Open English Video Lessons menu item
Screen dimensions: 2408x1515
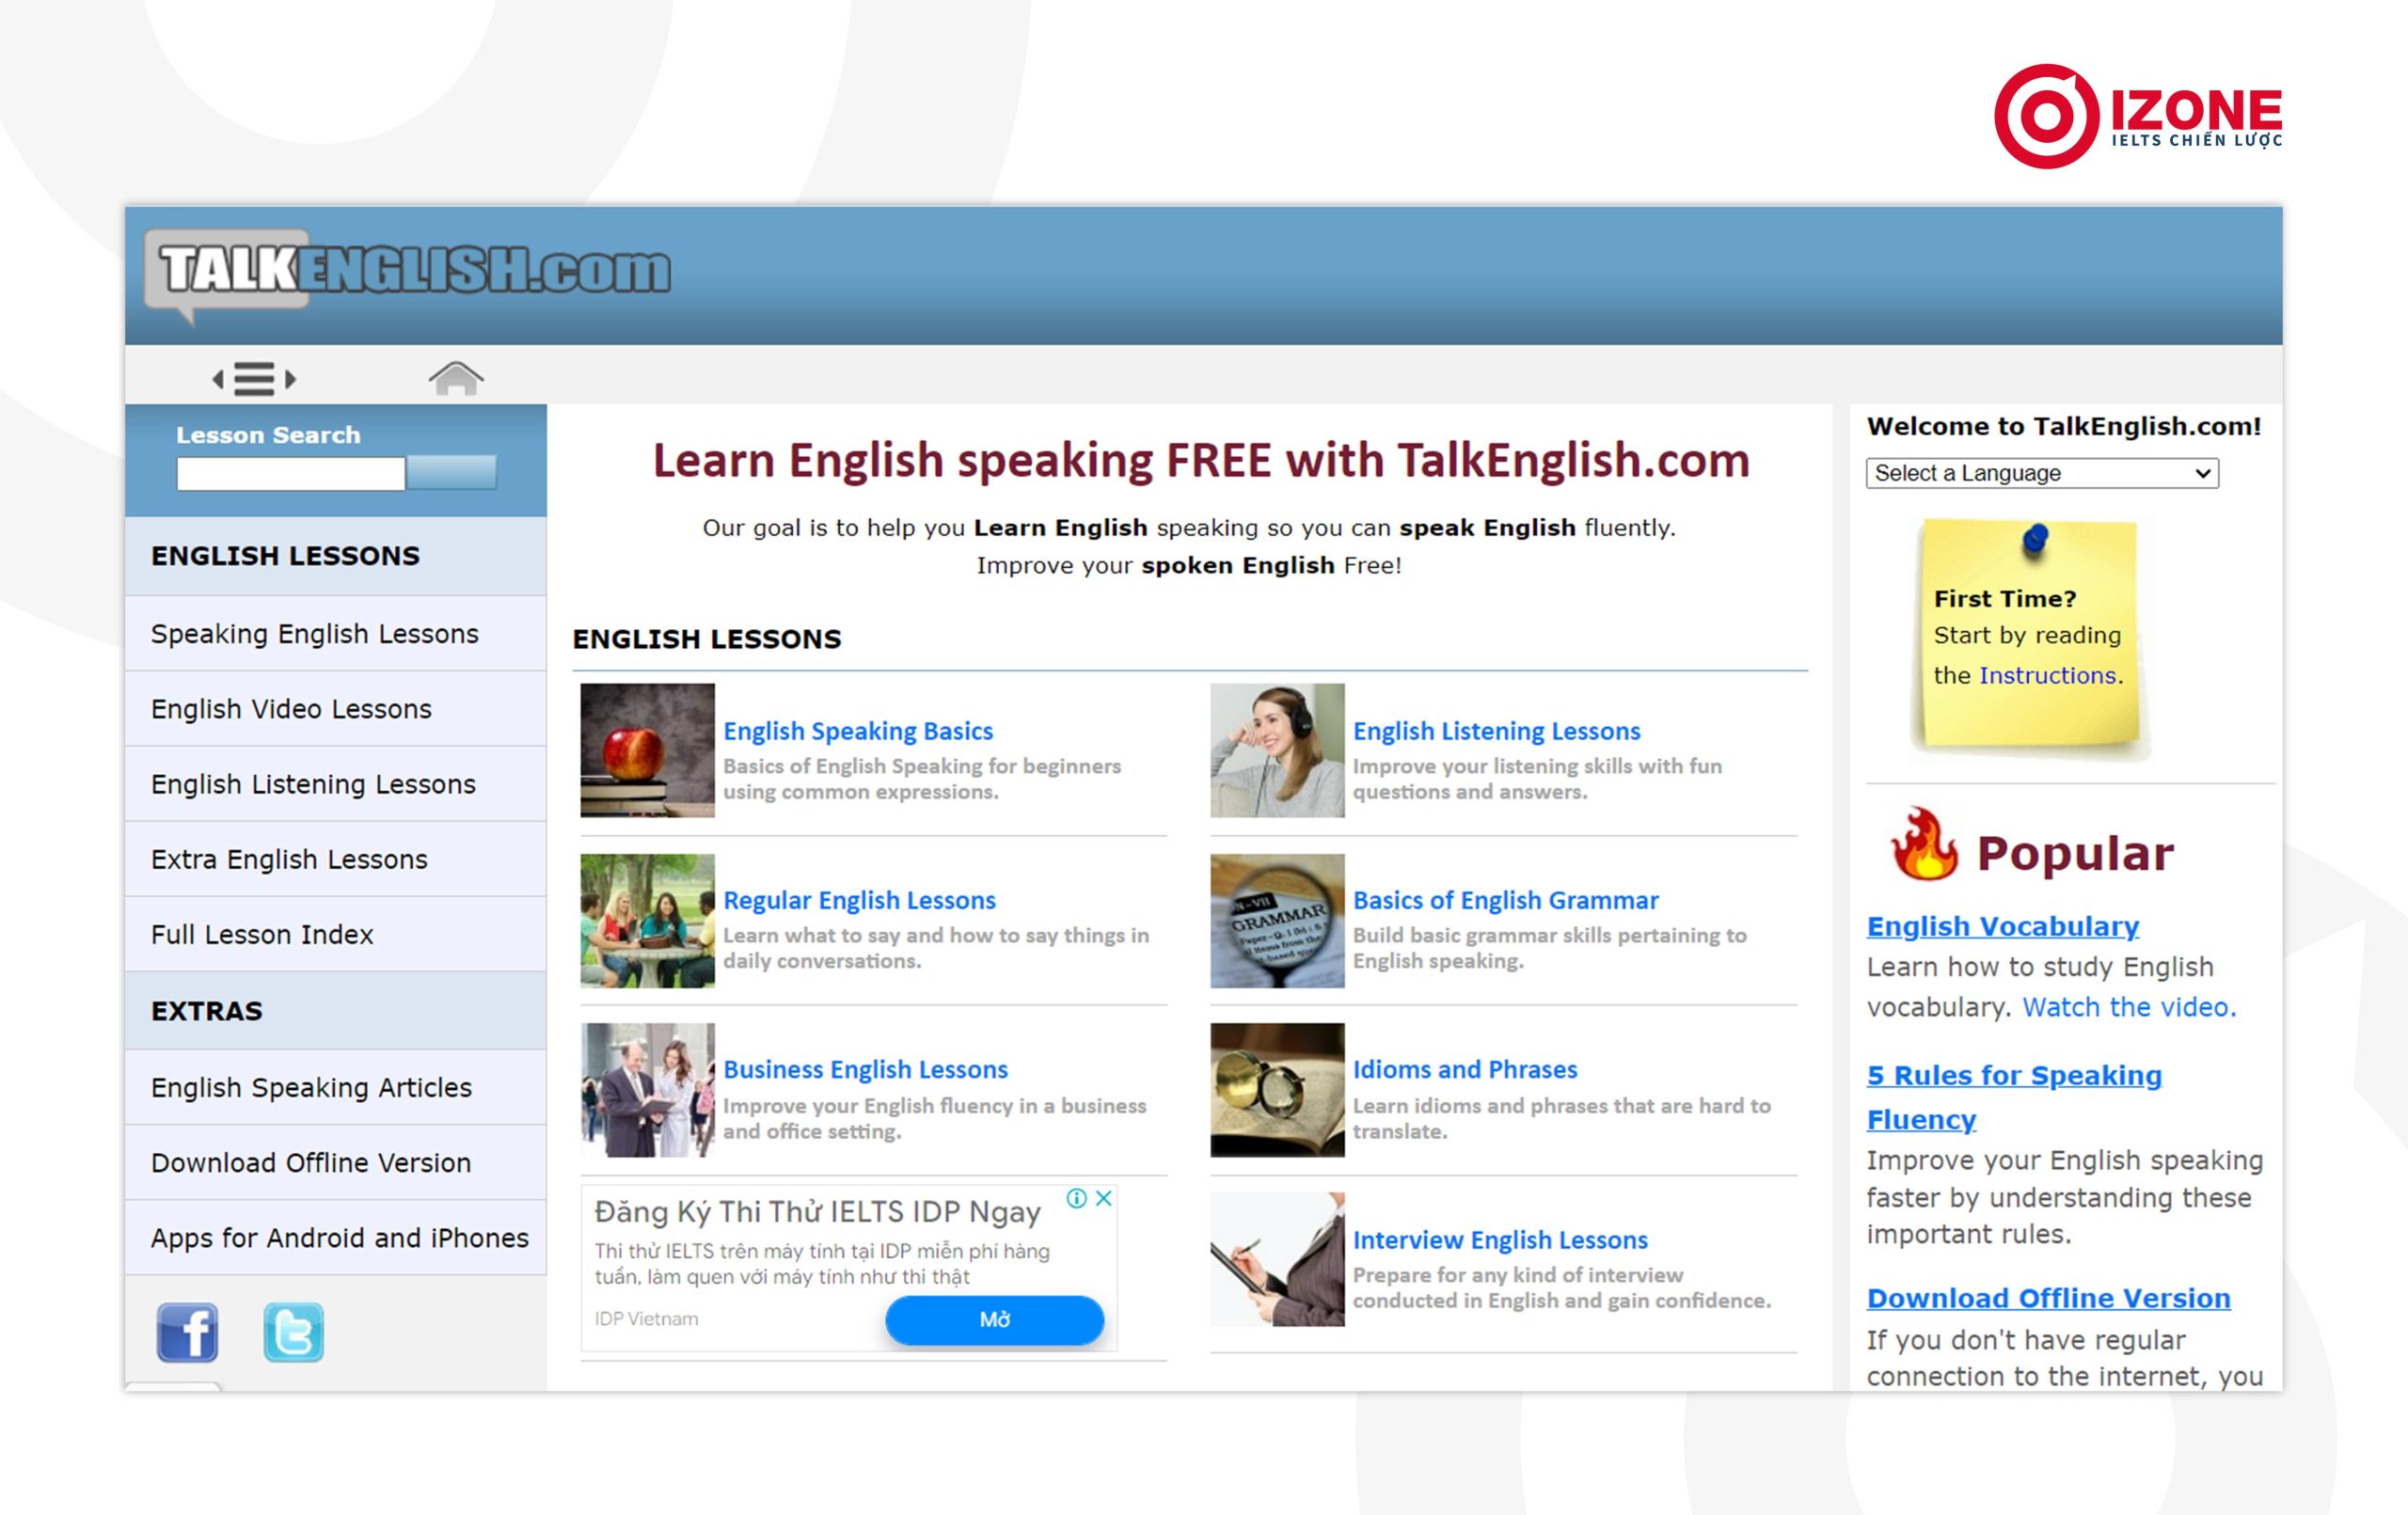(x=336, y=709)
